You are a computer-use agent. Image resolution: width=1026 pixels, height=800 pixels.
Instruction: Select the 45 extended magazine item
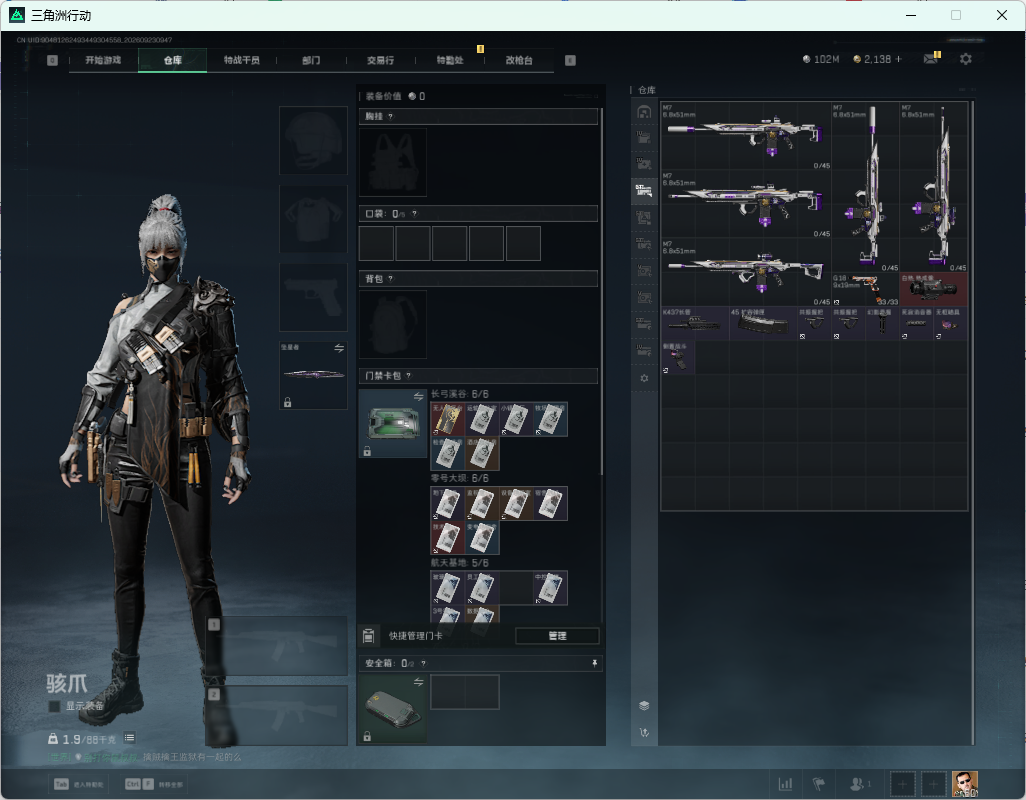pyautogui.click(x=763, y=324)
